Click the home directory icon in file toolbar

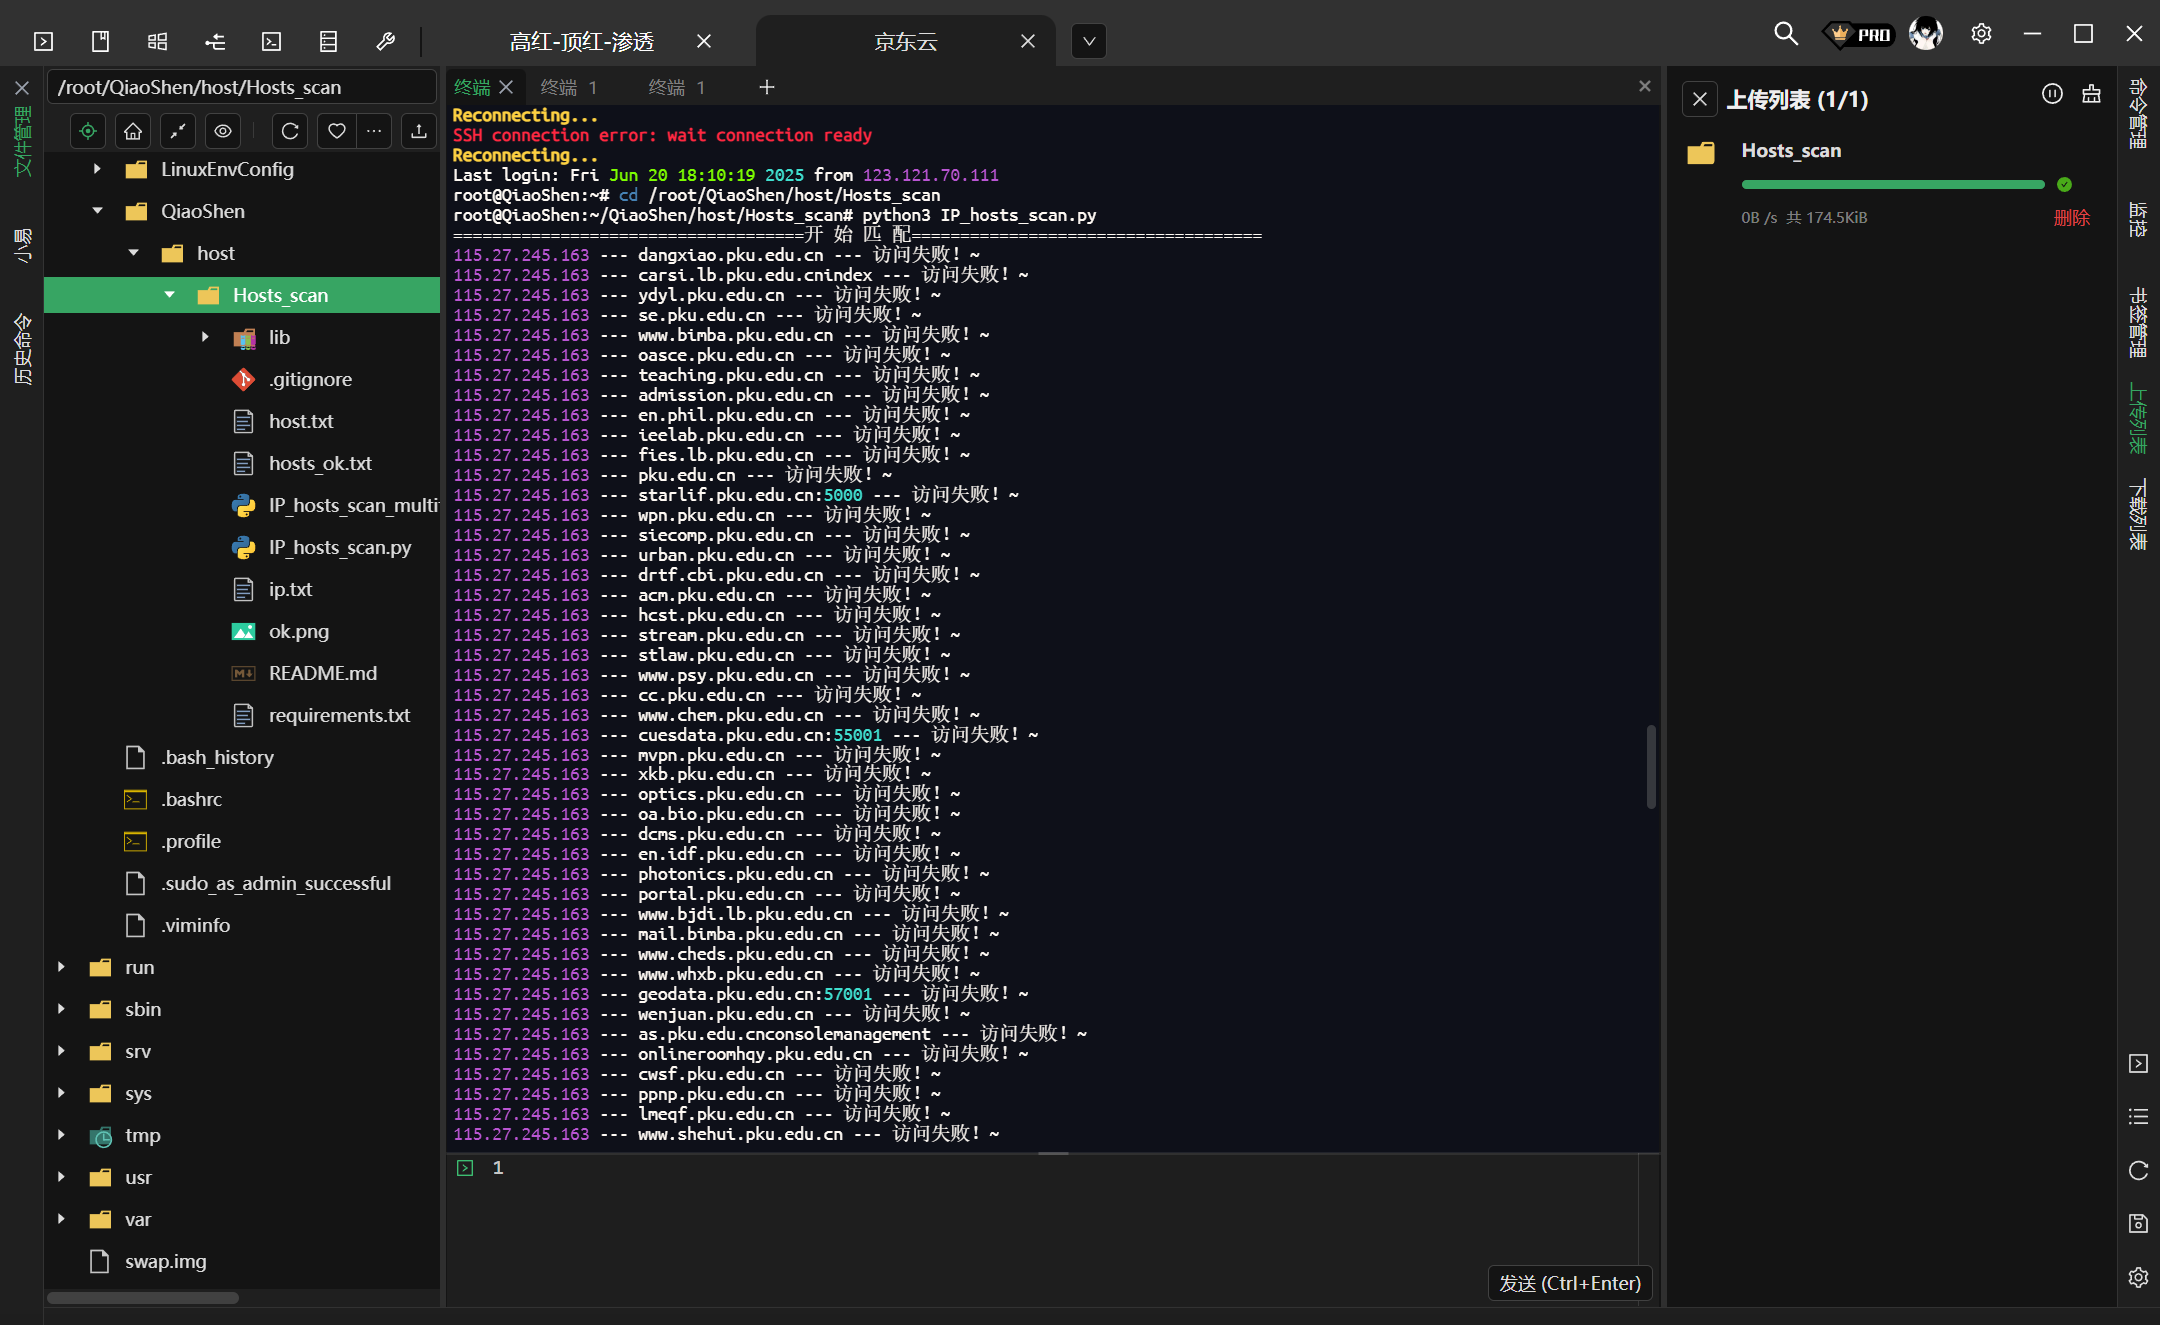133,131
